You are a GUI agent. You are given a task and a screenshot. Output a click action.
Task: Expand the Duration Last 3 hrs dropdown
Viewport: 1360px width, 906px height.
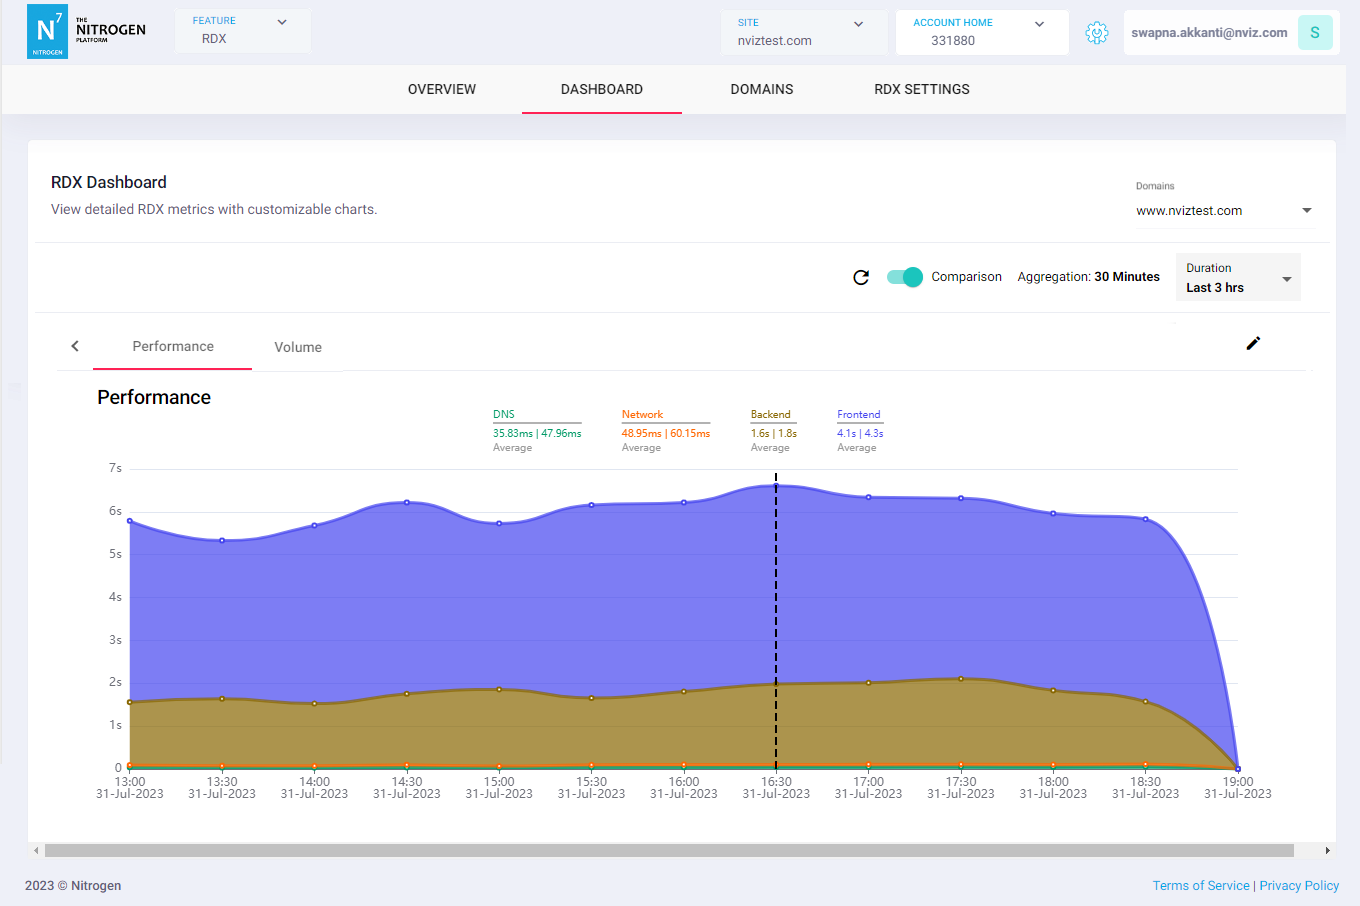tap(1238, 278)
